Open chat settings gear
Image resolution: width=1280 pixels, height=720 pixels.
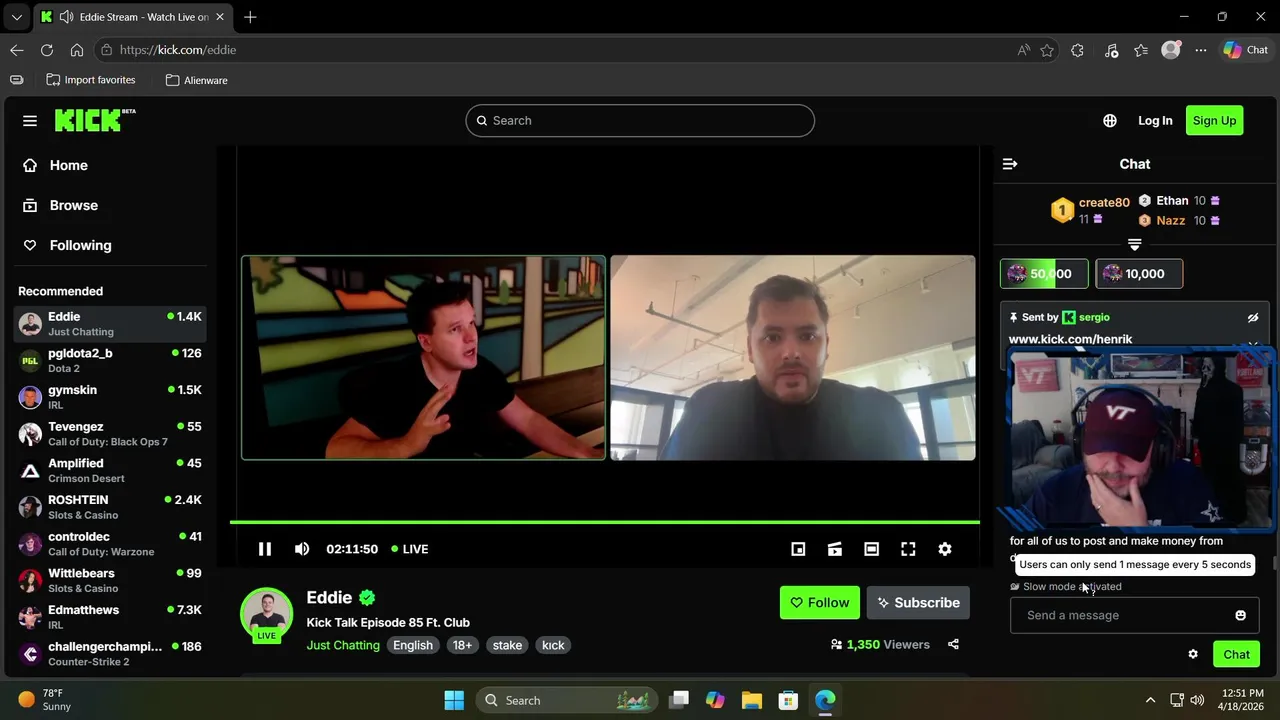(x=1193, y=654)
